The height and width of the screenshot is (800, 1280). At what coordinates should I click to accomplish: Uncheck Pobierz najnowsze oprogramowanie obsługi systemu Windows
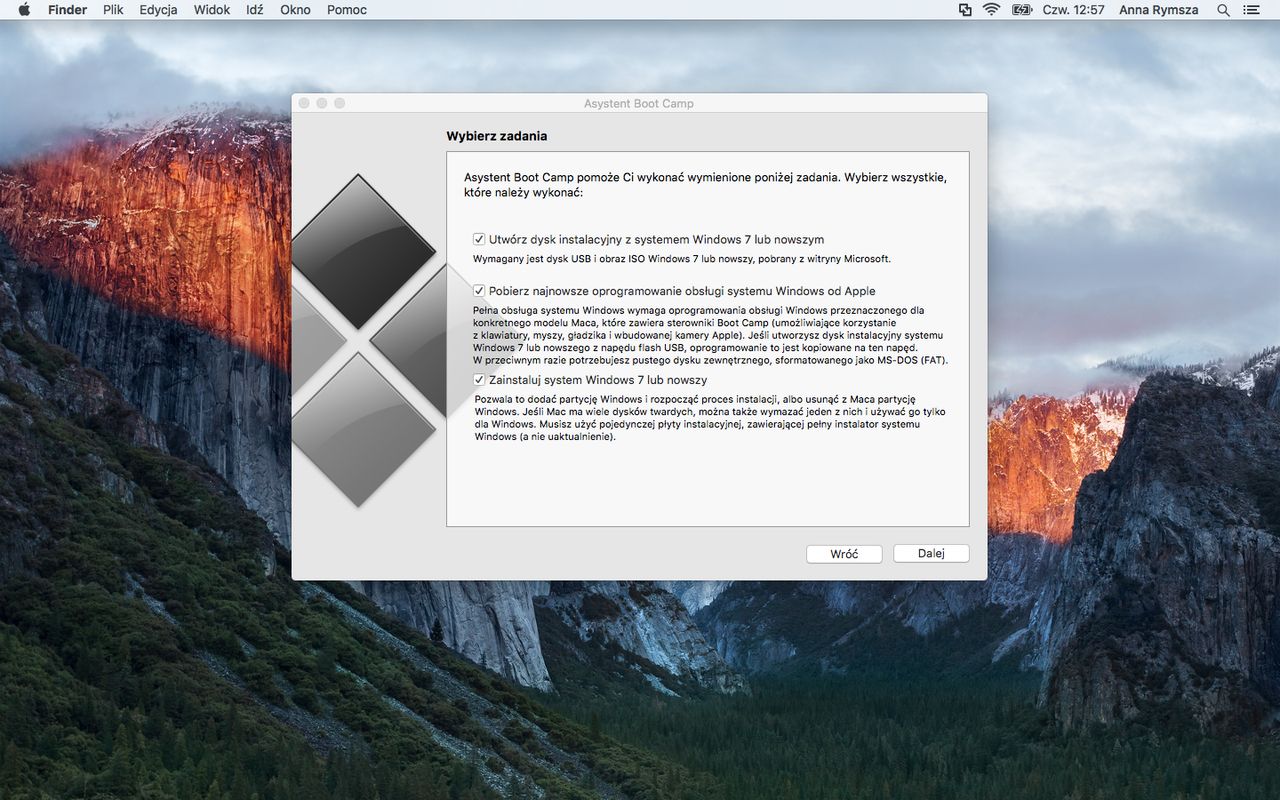(479, 291)
